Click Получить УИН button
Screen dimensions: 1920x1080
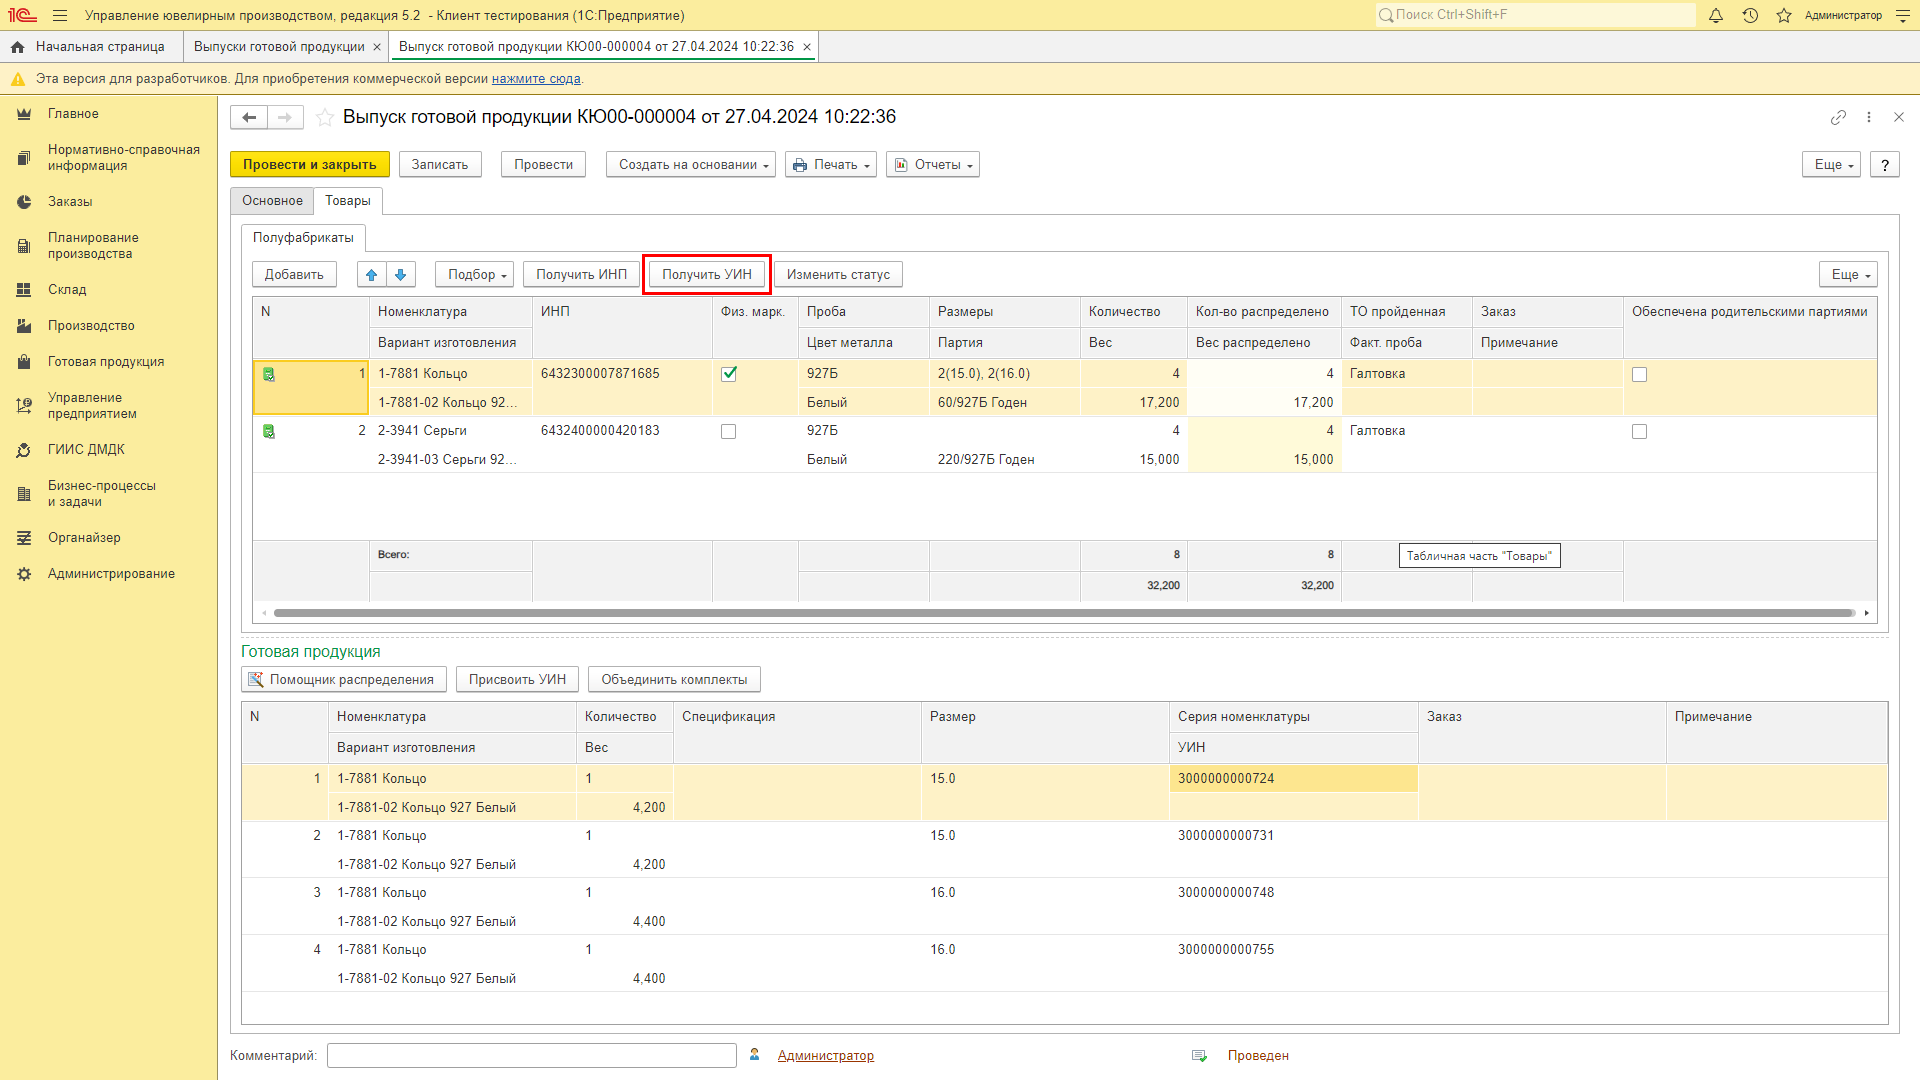[x=707, y=275]
